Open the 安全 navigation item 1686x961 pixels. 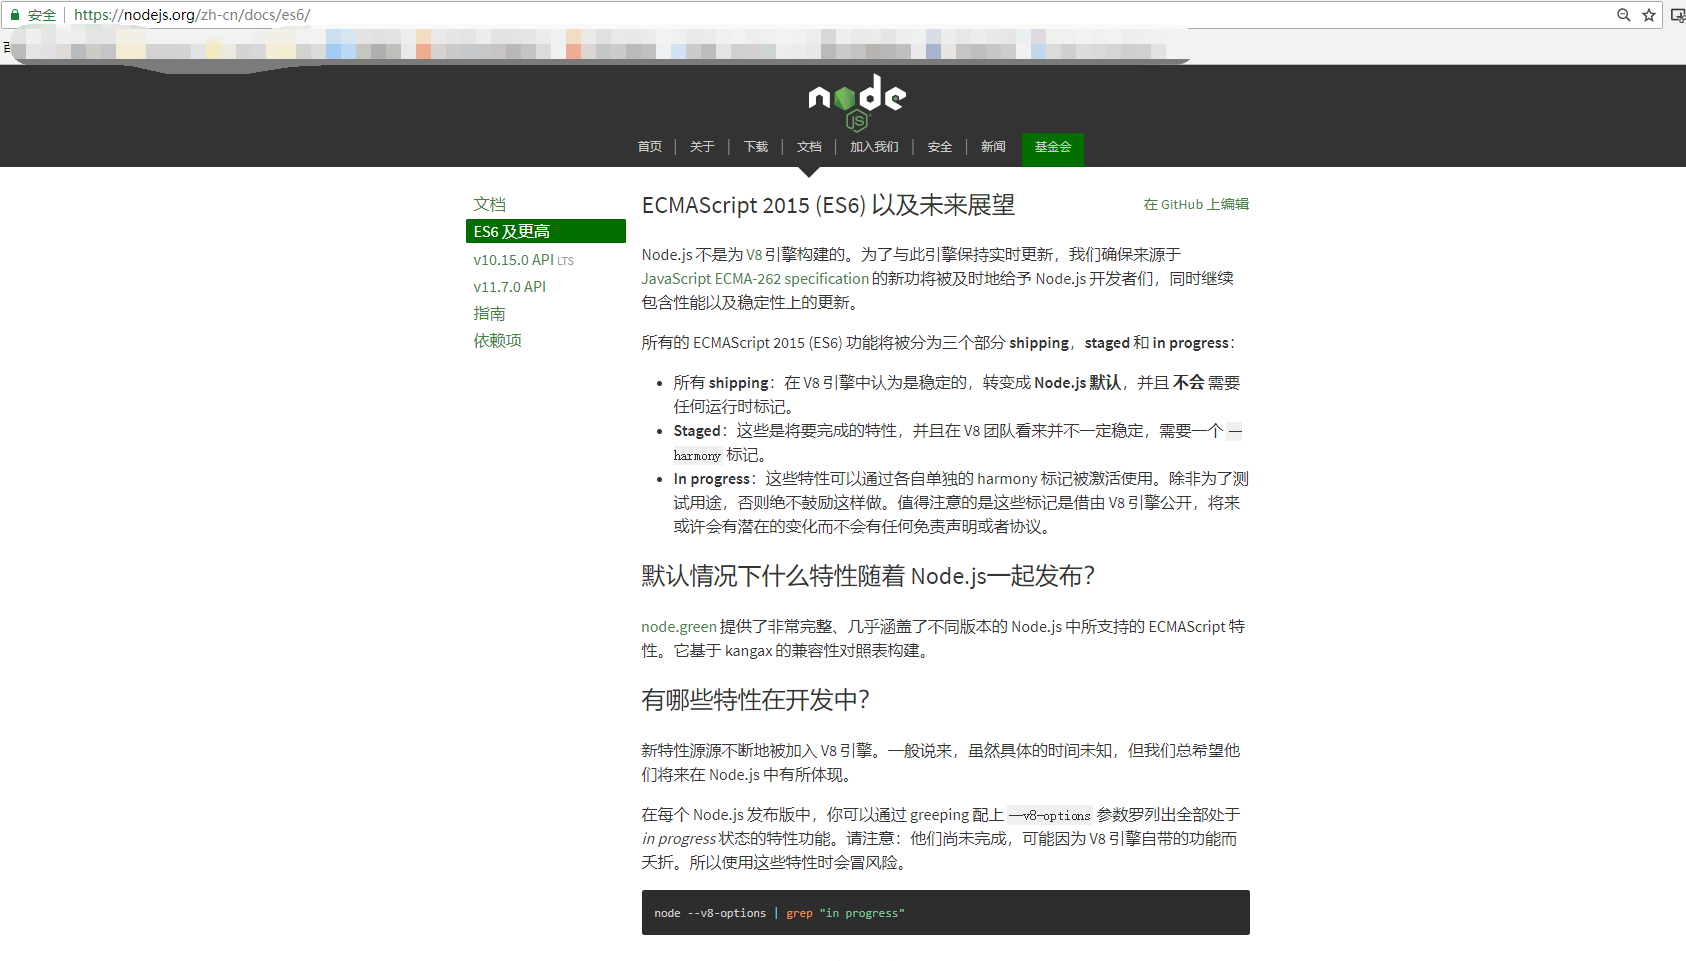[940, 147]
